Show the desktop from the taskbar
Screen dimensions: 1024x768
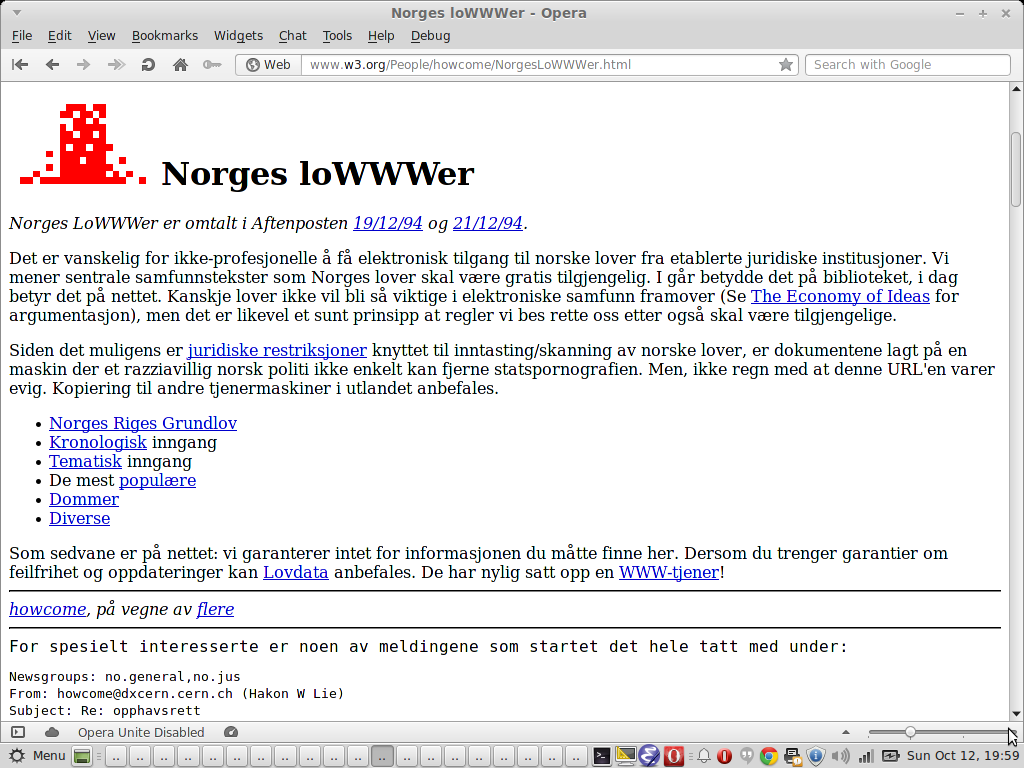click(x=82, y=756)
